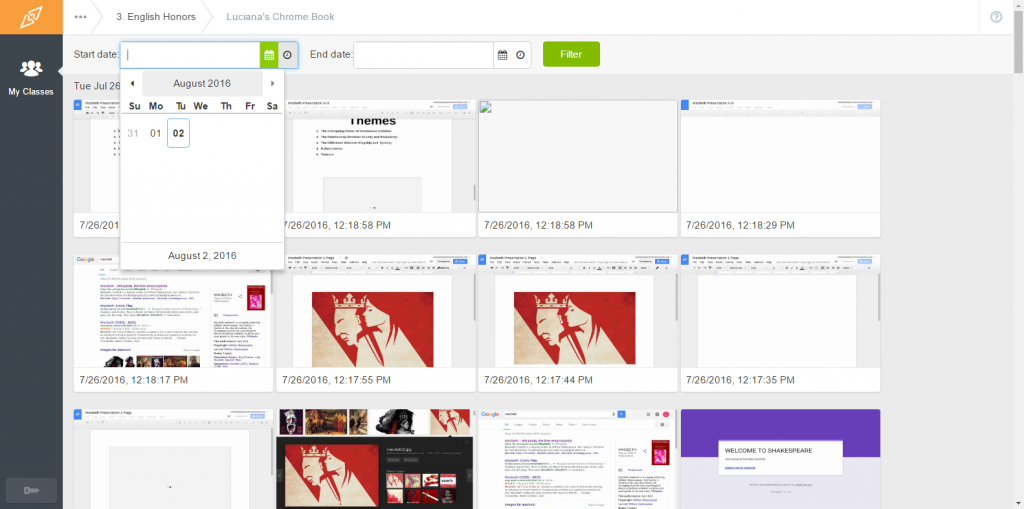Open the help question mark icon
The height and width of the screenshot is (509, 1024).
pos(996,17)
